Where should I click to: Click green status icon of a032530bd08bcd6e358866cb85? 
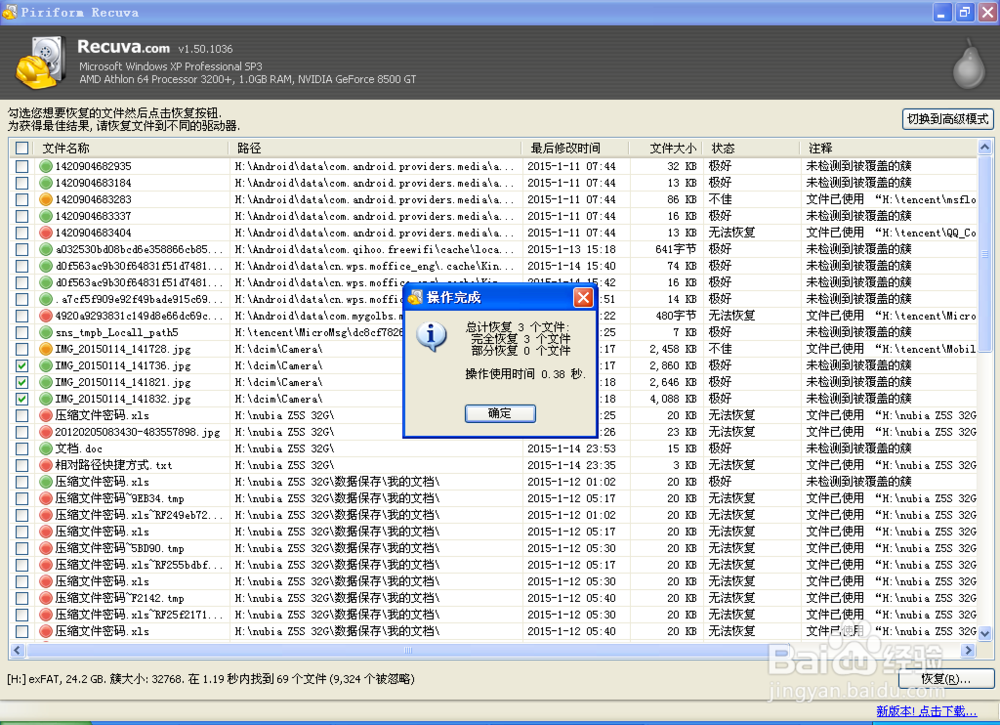[x=45, y=249]
